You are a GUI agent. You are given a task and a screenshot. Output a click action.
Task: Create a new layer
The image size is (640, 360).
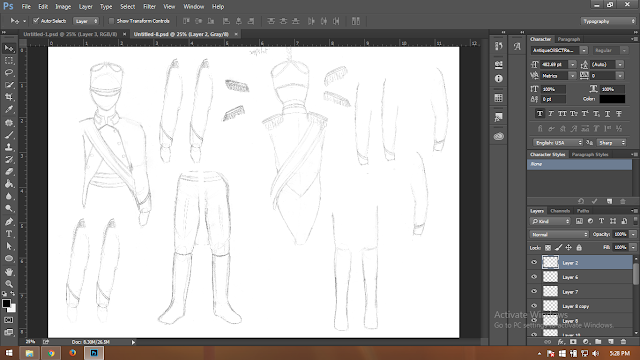611,342
